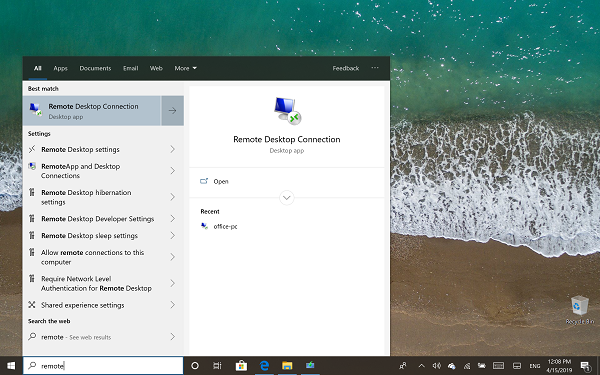Launch Microsoft Store from the taskbar

pos(241,366)
